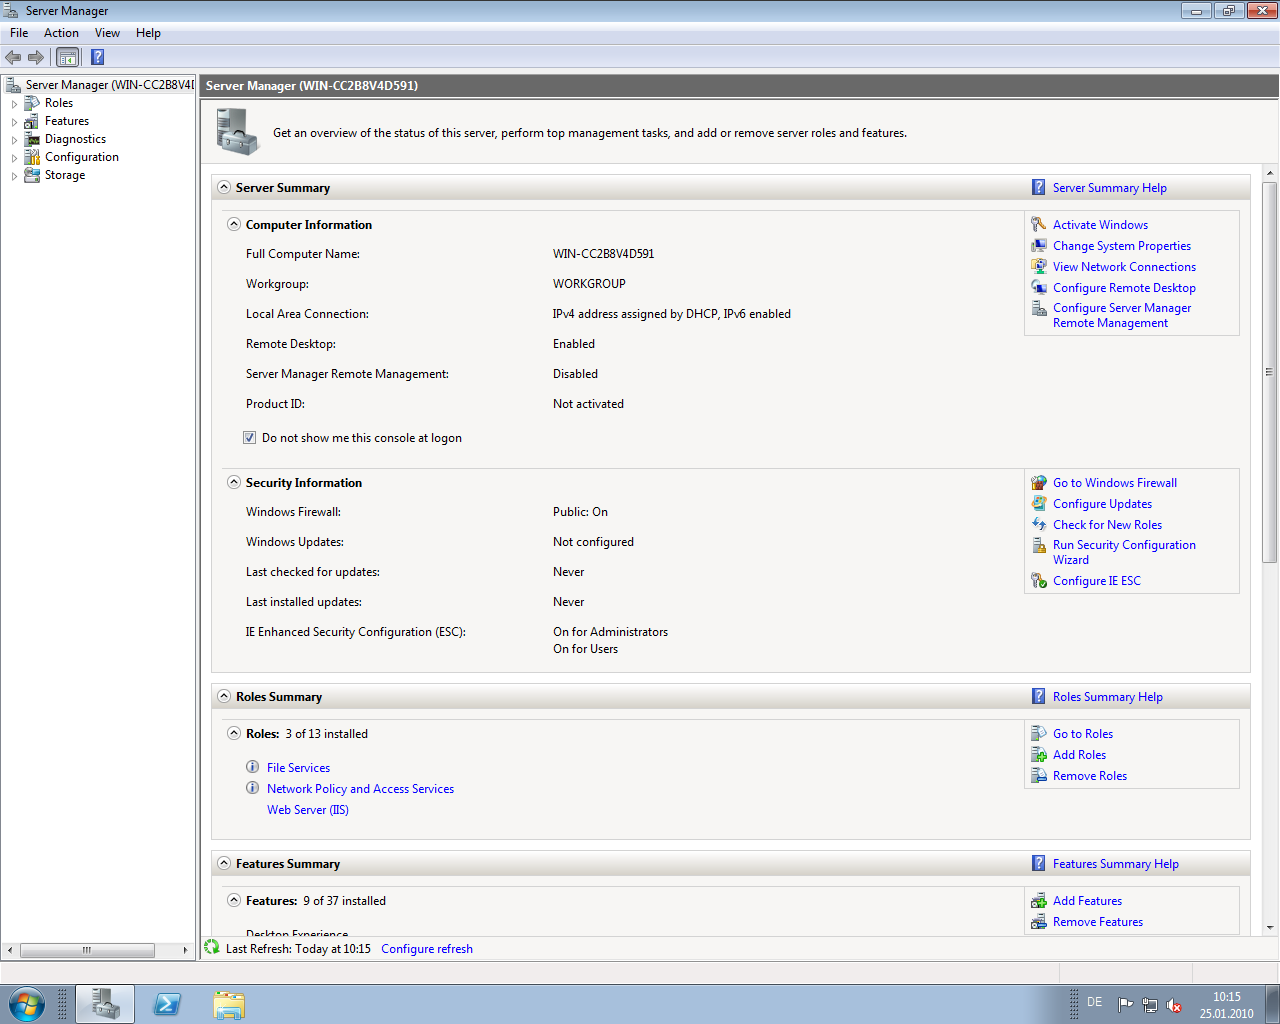Click the Change System Properties icon

click(x=1039, y=246)
